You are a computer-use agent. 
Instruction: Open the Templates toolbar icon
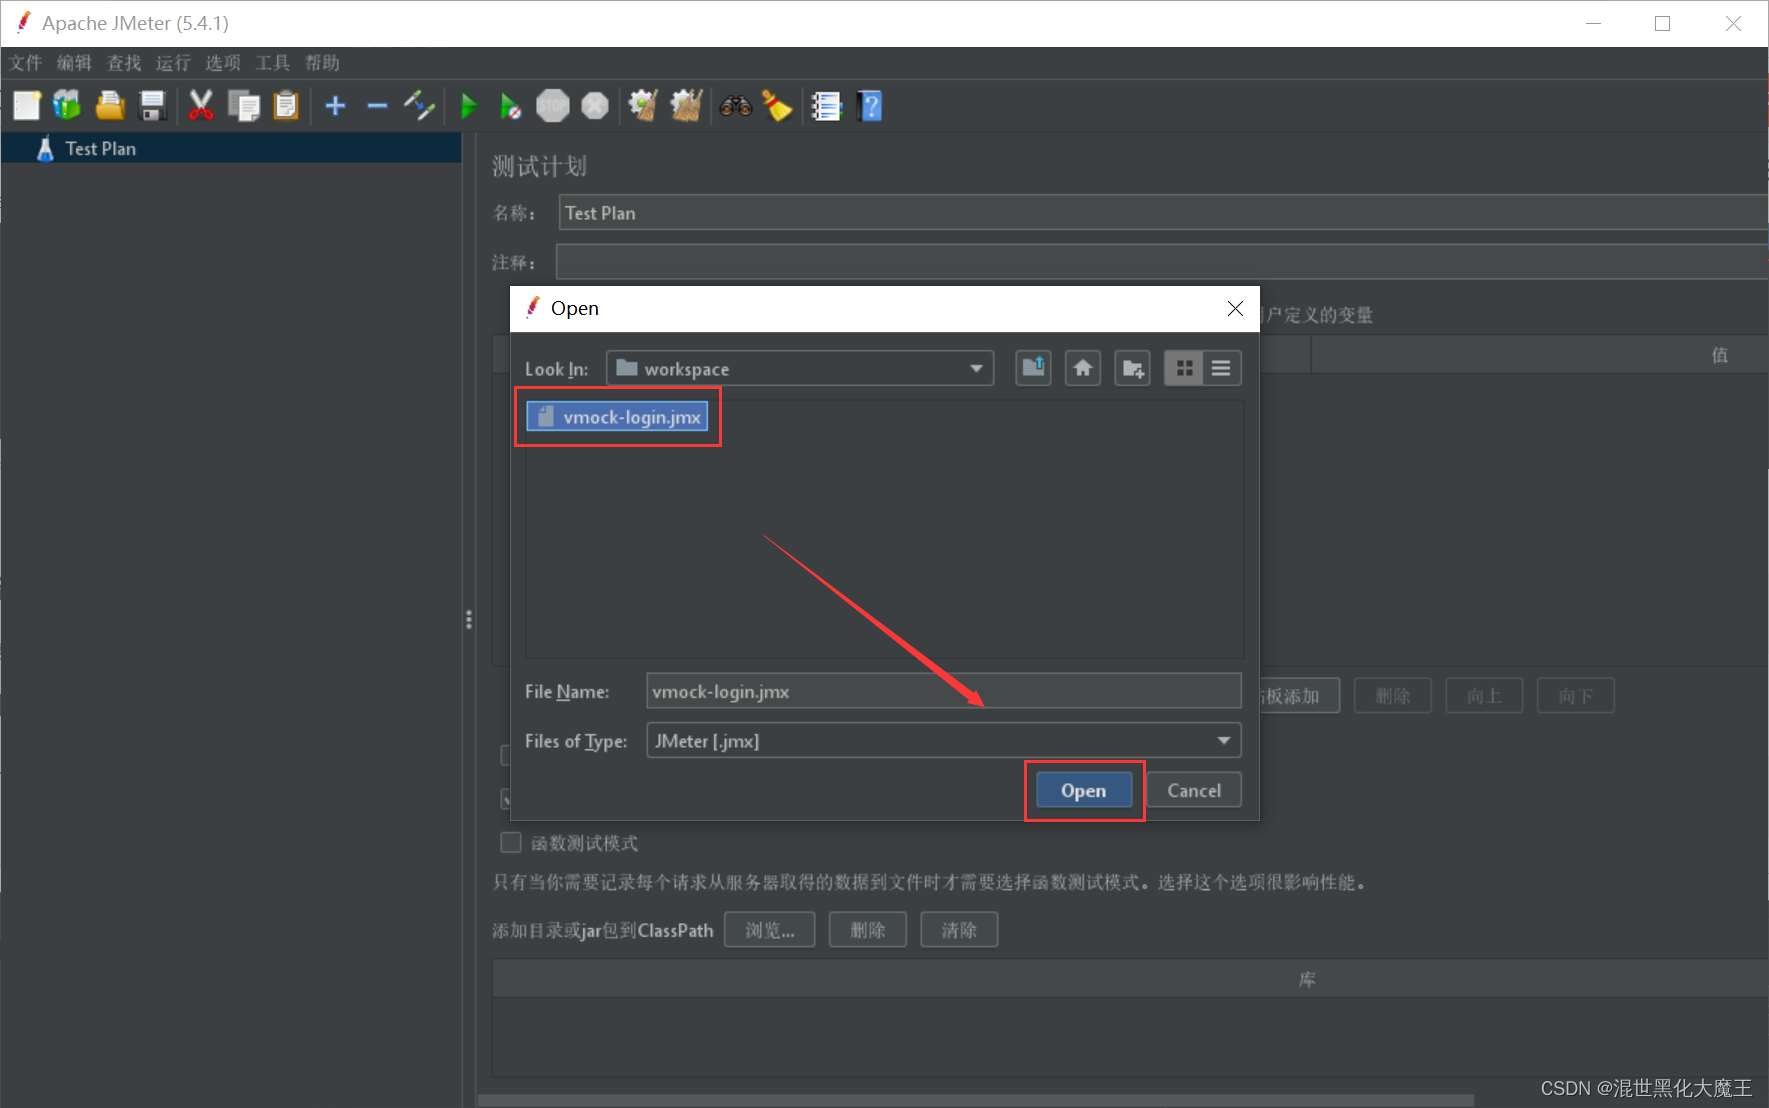click(x=67, y=105)
